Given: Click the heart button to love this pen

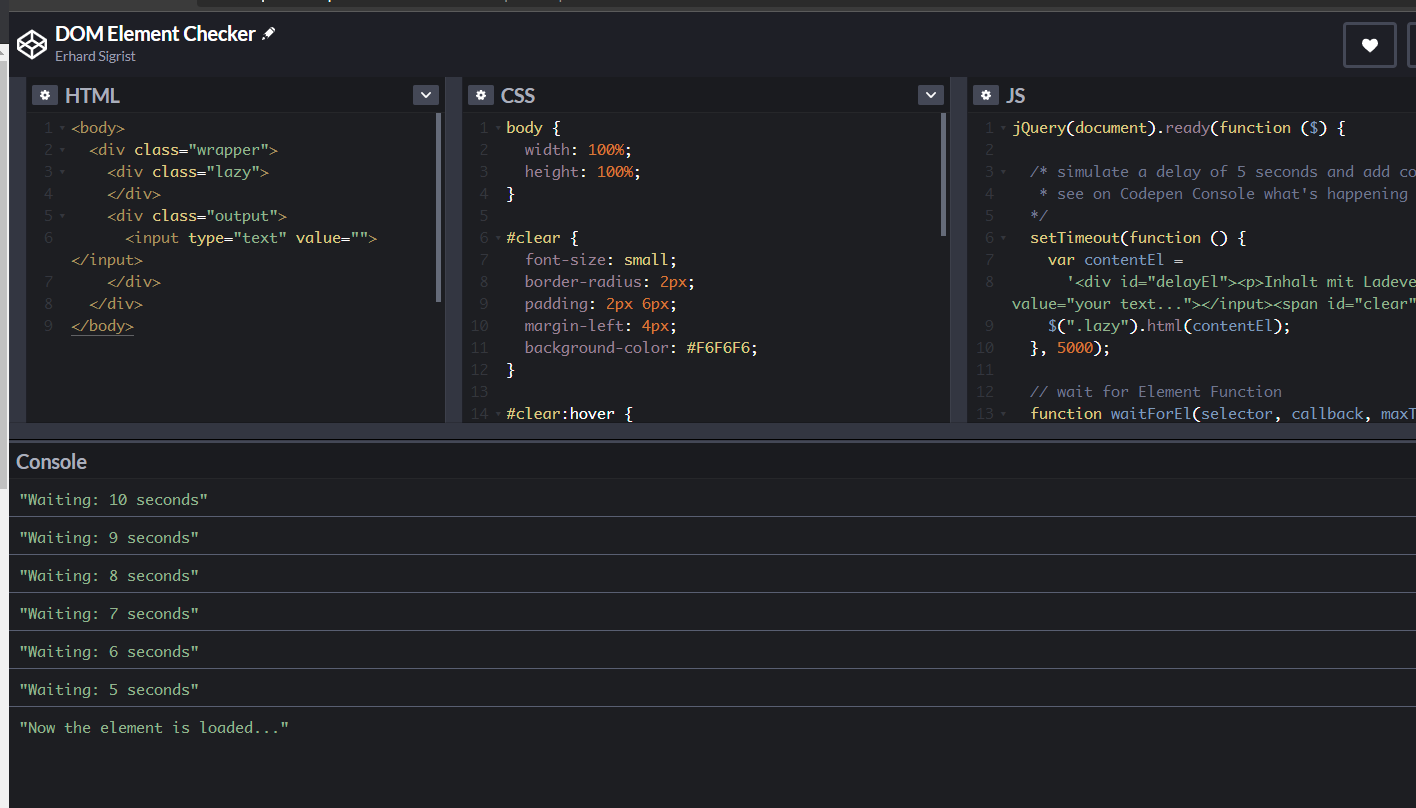Looking at the screenshot, I should (1369, 45).
